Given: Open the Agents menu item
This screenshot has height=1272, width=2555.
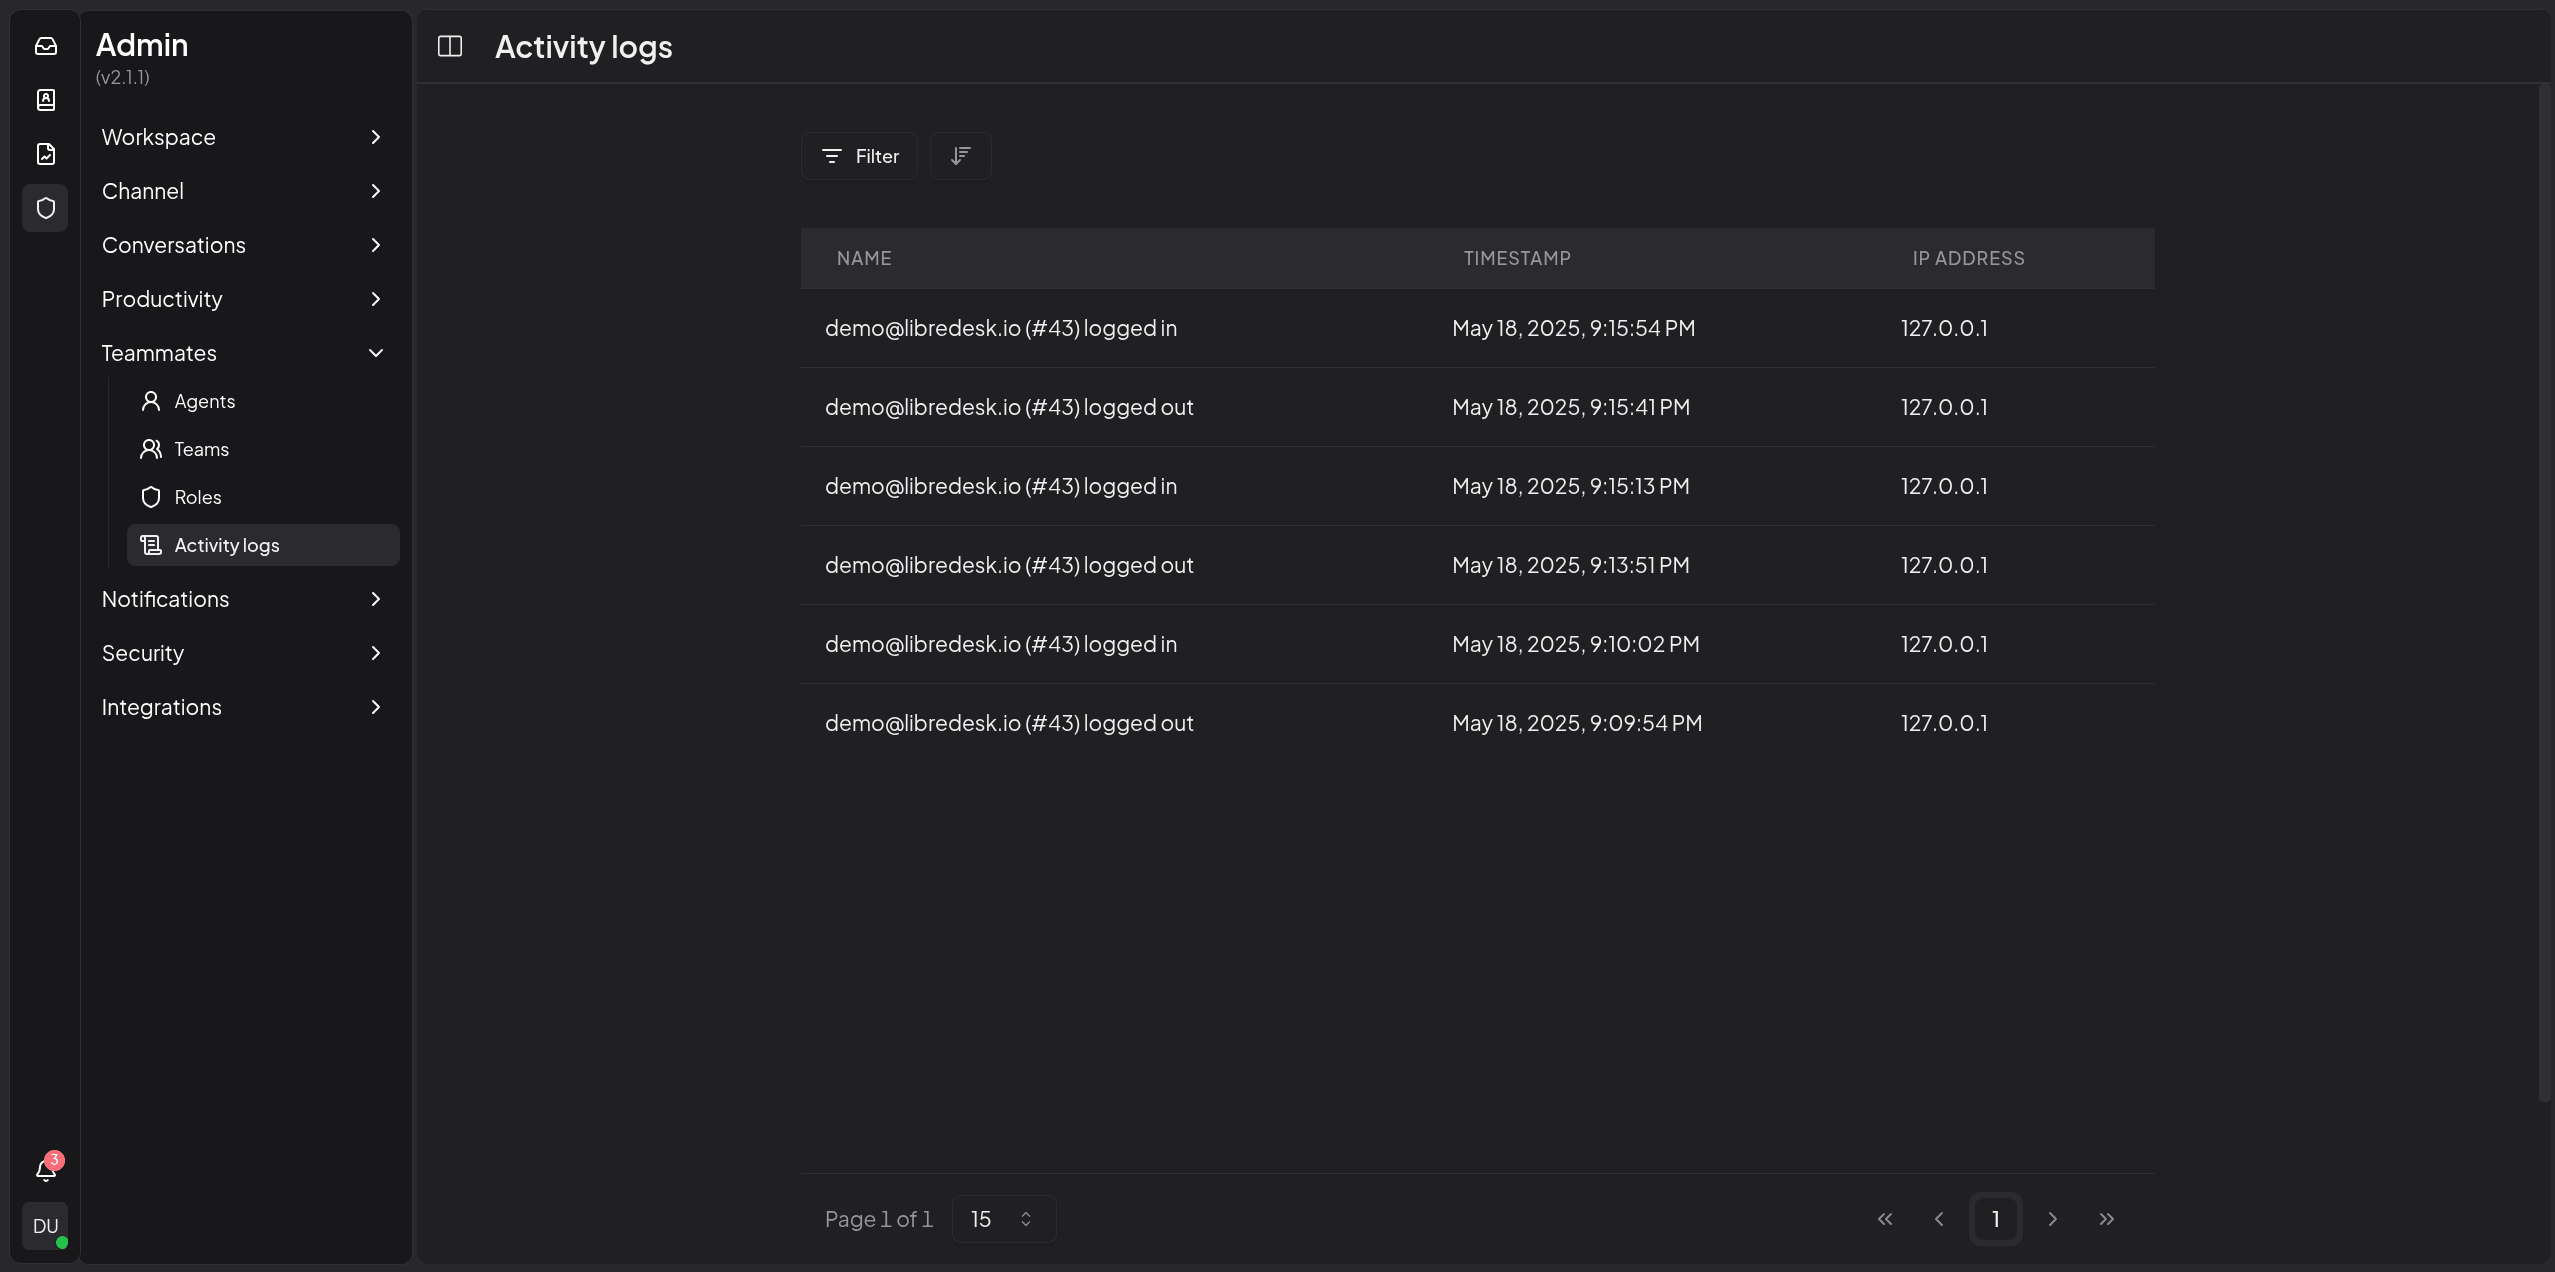Looking at the screenshot, I should click(x=205, y=401).
